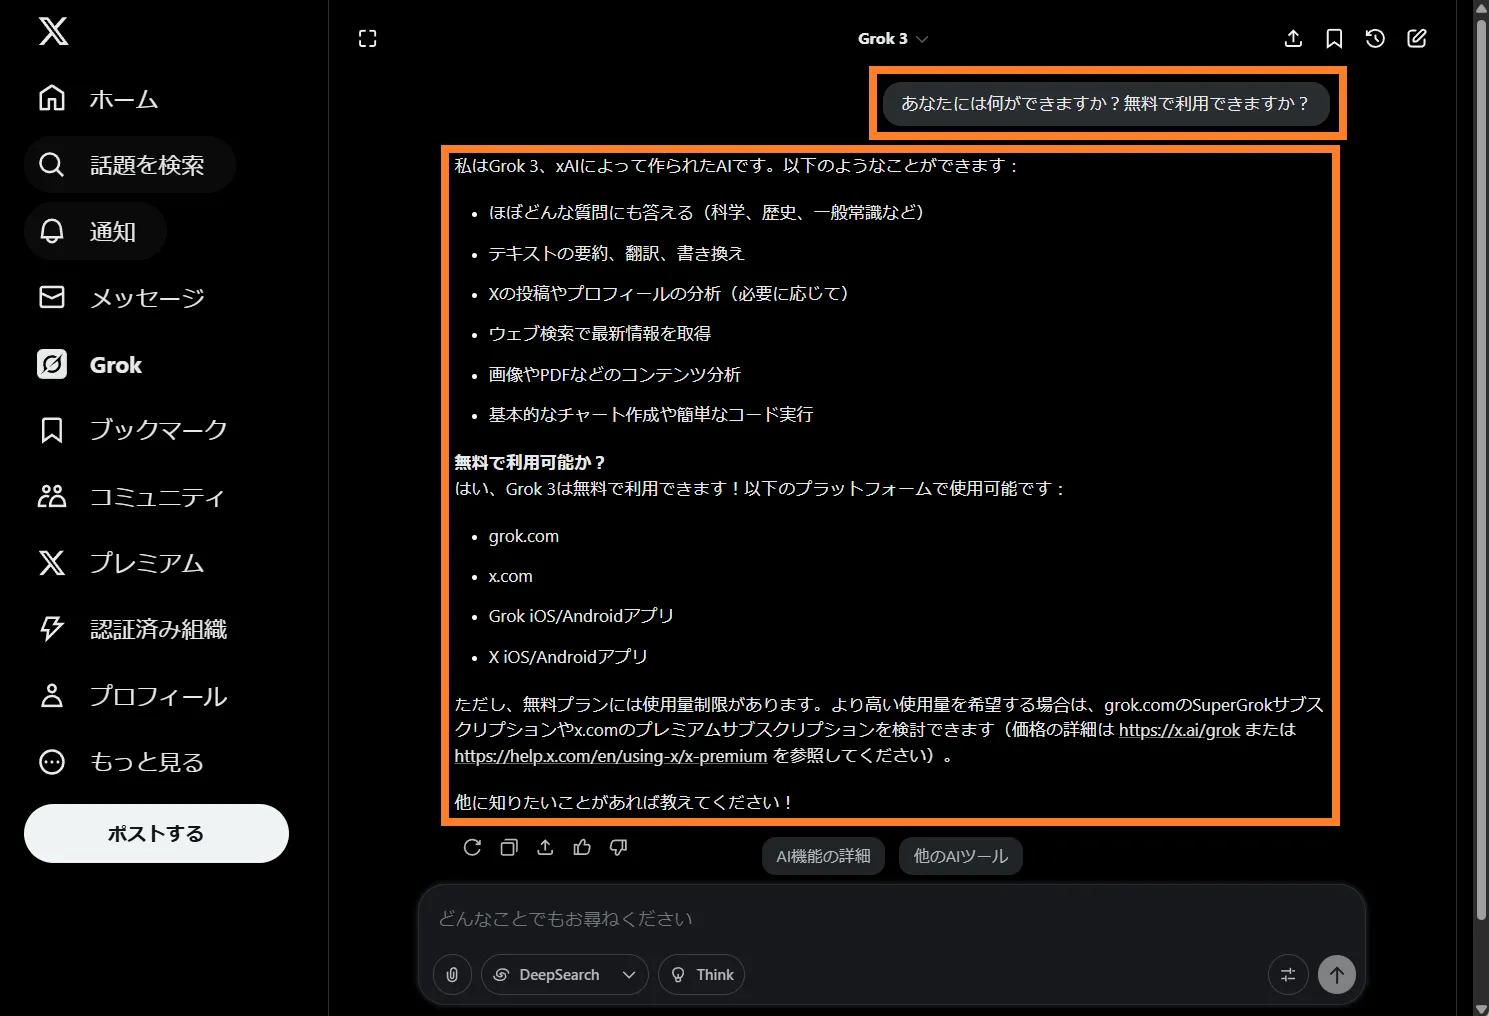Open chat history icon
Image resolution: width=1489 pixels, height=1016 pixels.
point(1375,39)
